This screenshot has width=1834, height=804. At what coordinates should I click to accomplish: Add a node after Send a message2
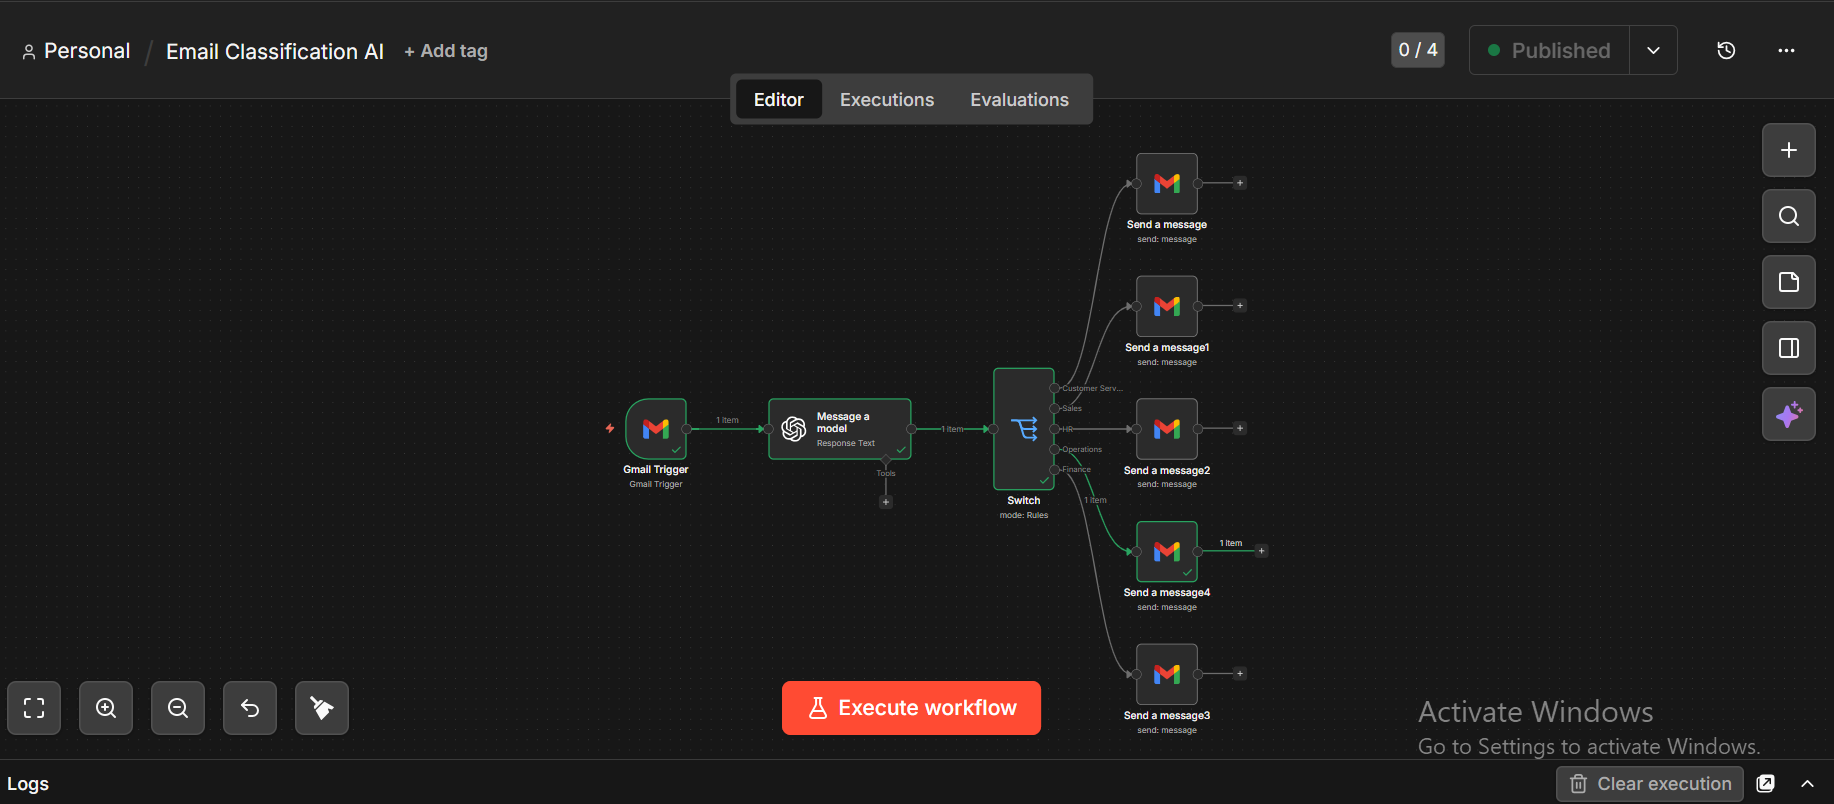tap(1240, 429)
